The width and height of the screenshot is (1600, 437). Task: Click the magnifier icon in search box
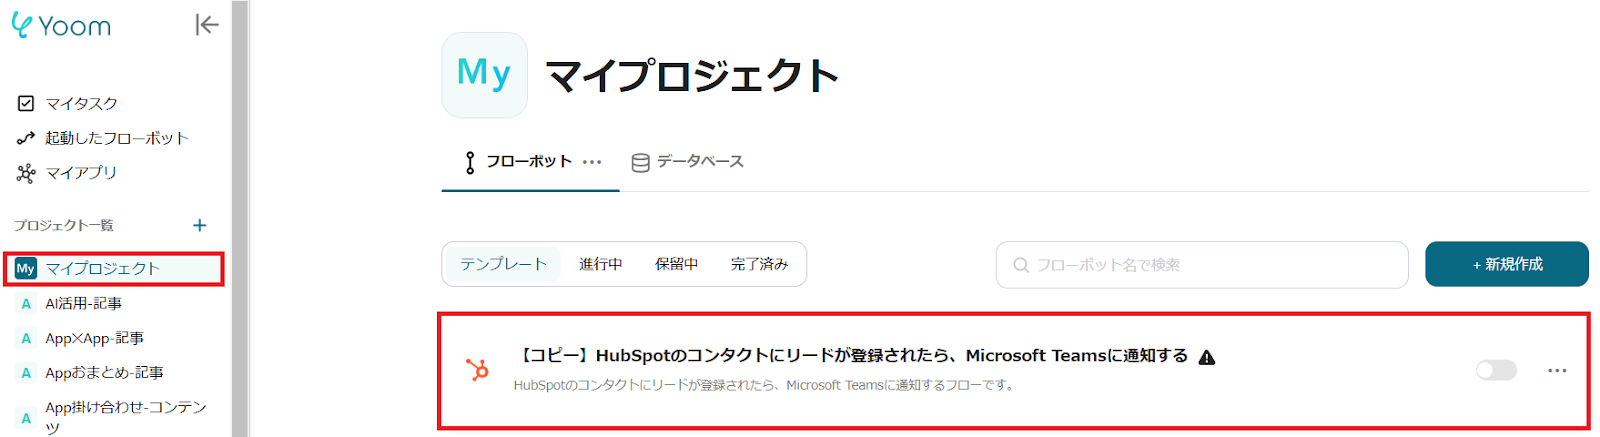pyautogui.click(x=1021, y=265)
